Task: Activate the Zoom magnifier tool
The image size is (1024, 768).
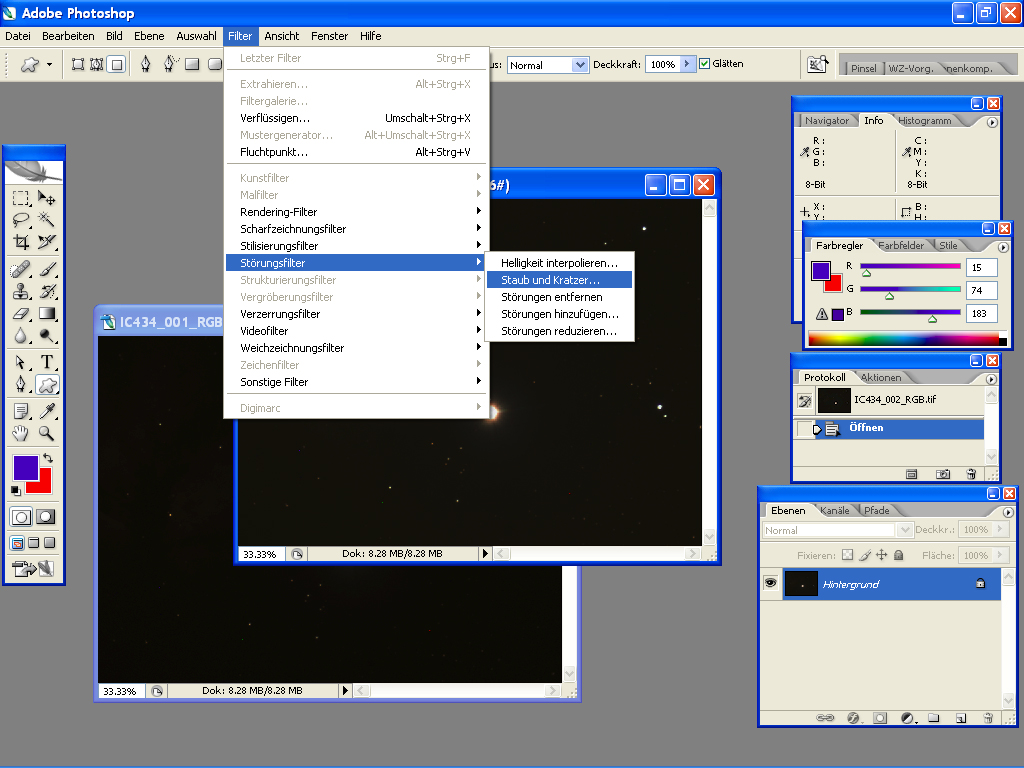Action: pos(46,433)
